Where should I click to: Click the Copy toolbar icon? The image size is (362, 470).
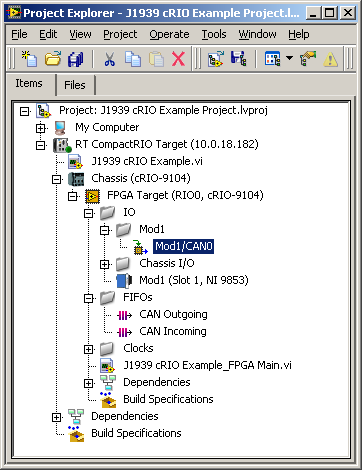coord(133,59)
